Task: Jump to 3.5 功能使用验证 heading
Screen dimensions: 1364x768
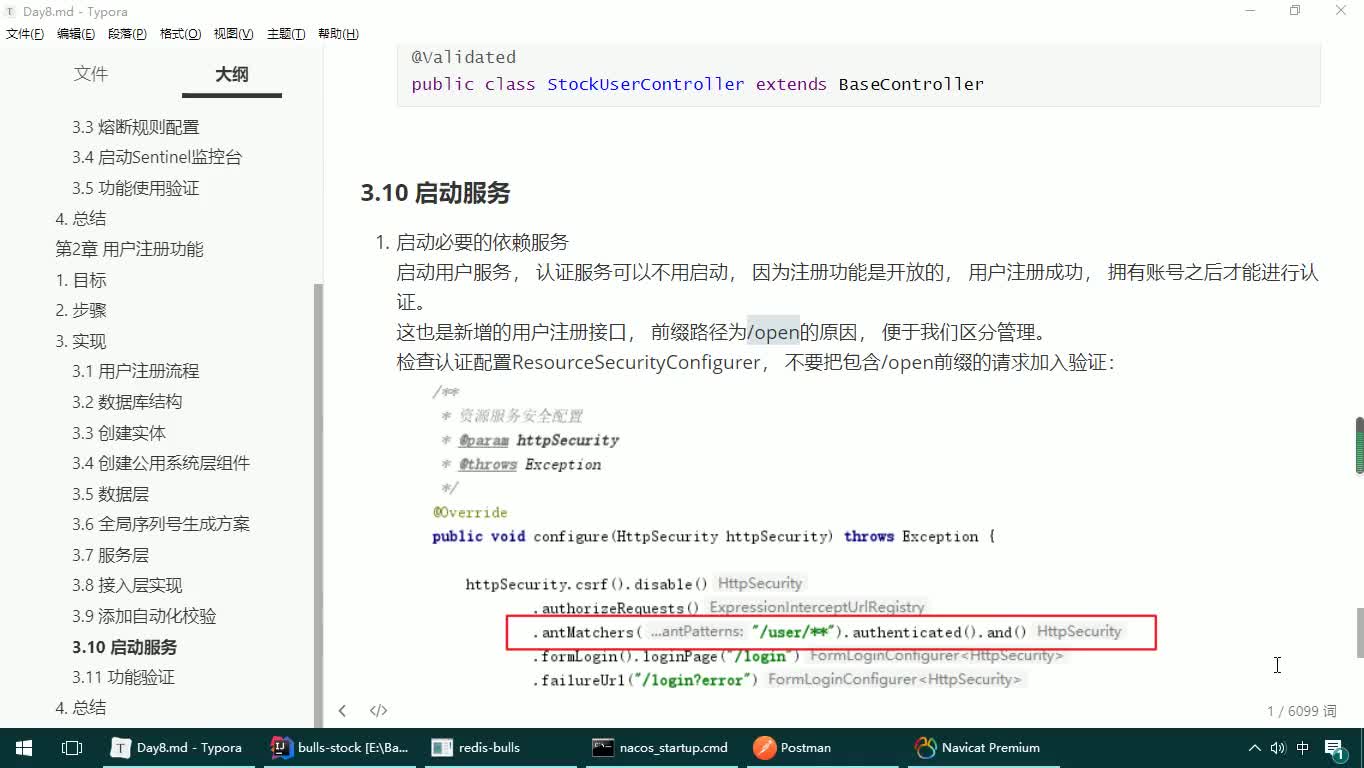Action: coord(135,188)
